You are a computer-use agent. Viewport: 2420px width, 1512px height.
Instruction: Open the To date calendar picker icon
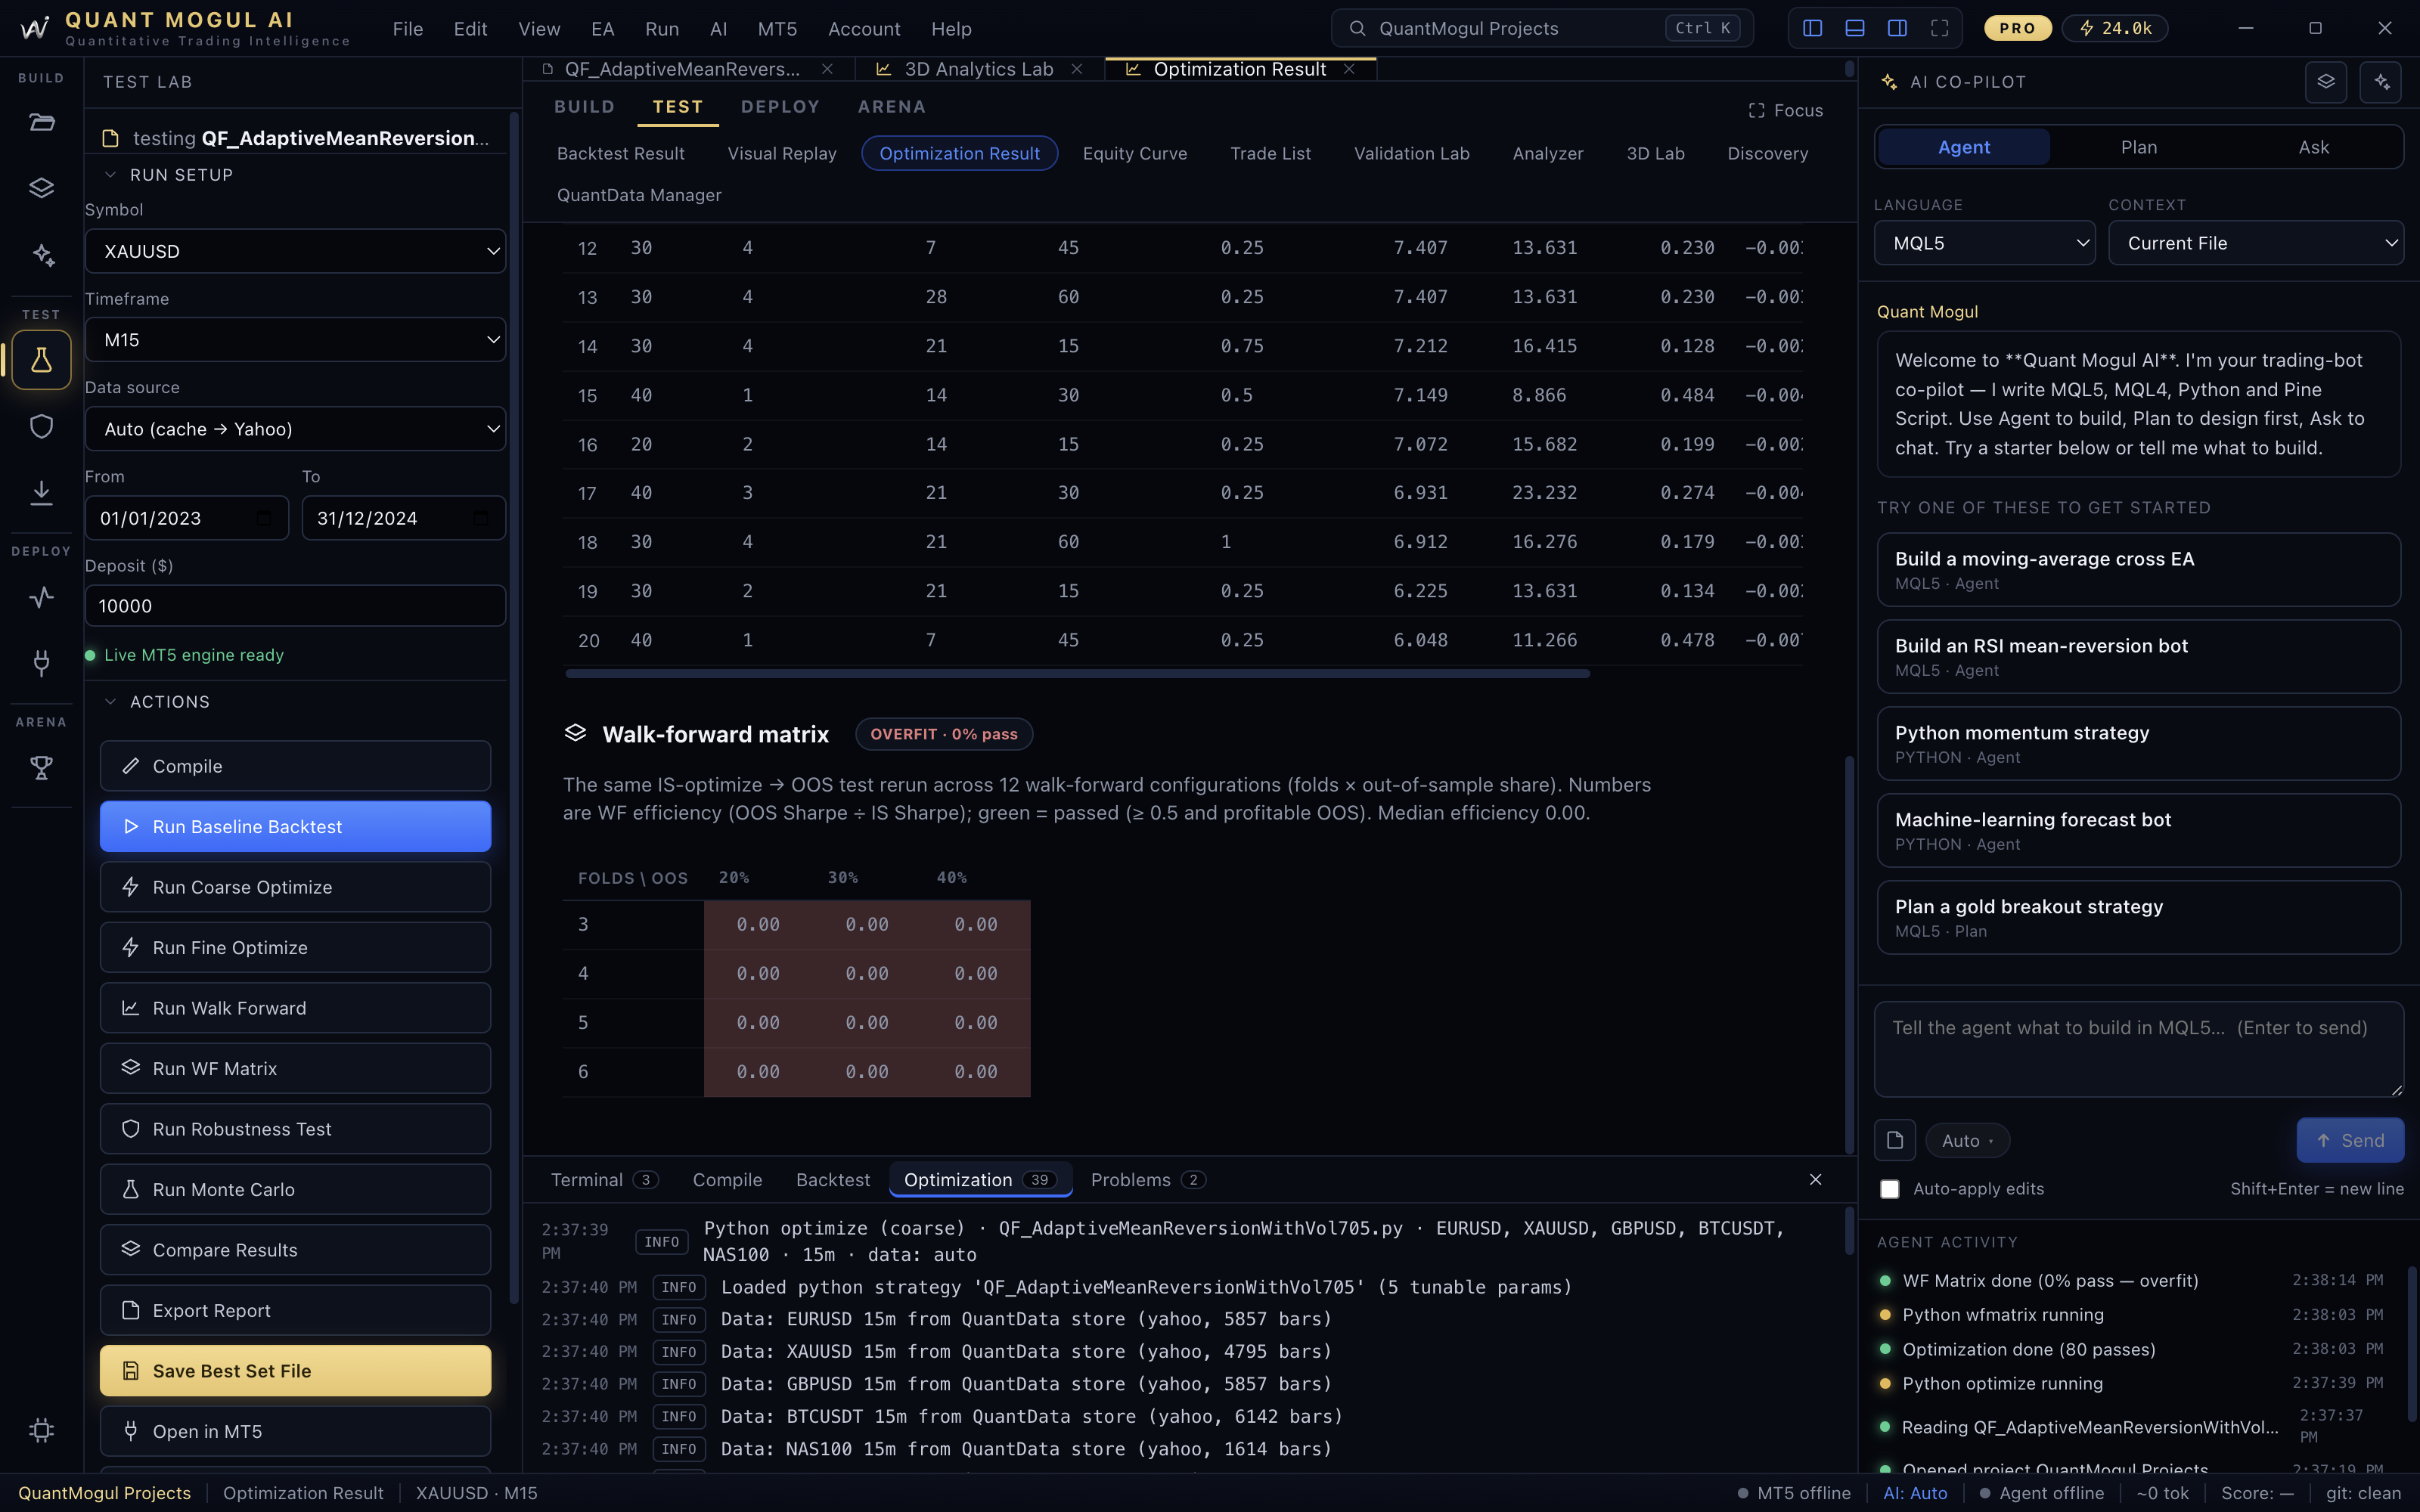[481, 518]
